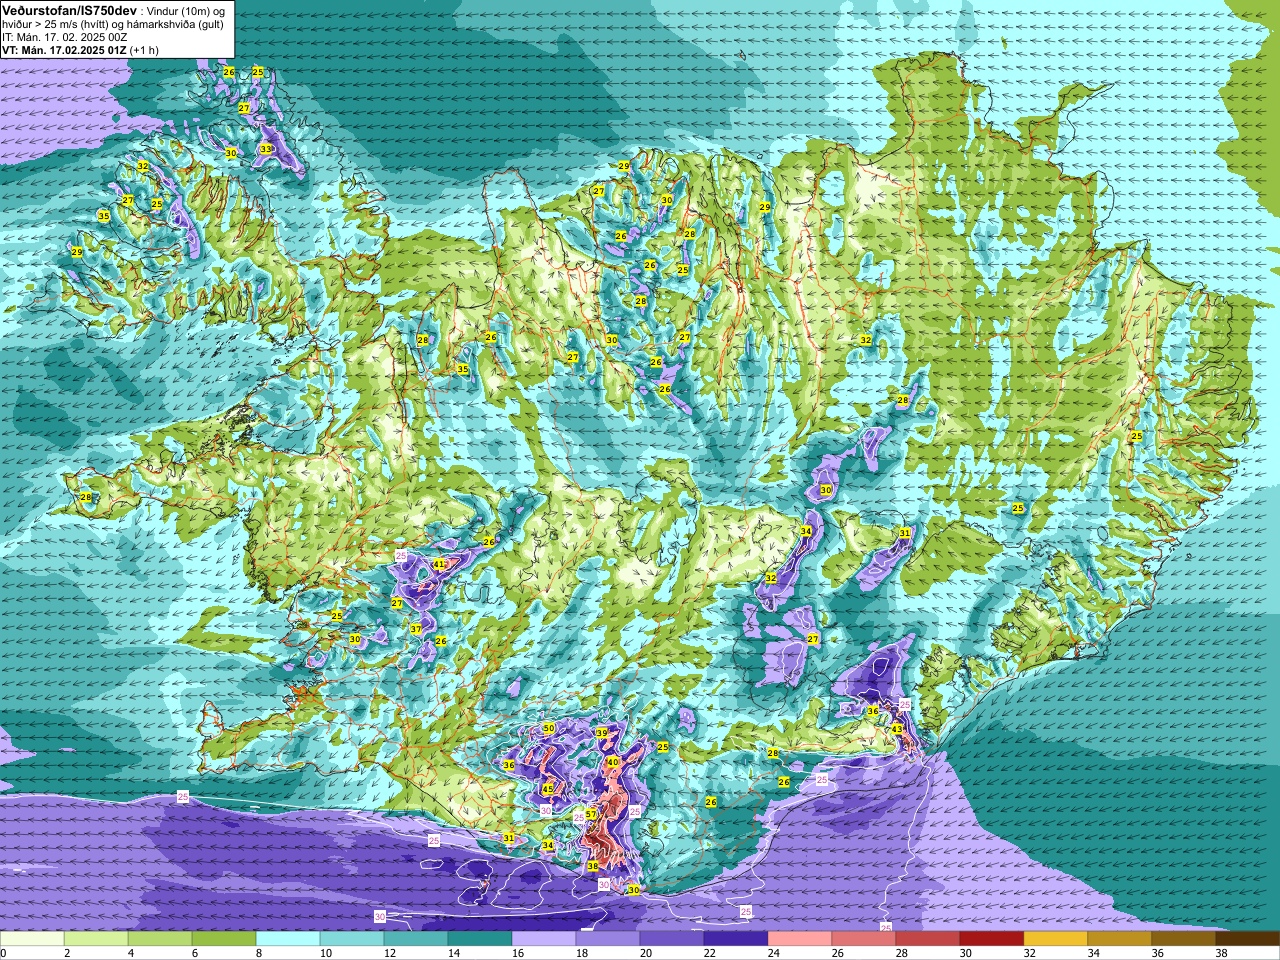Click the yellow gust label 50
The image size is (1280, 960).
click(x=549, y=729)
